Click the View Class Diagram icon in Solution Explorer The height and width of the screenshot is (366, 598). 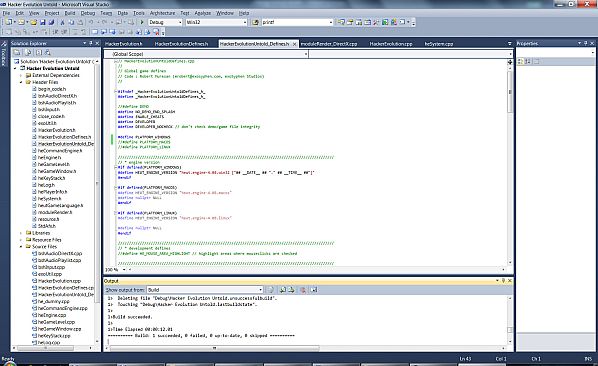click(x=48, y=53)
